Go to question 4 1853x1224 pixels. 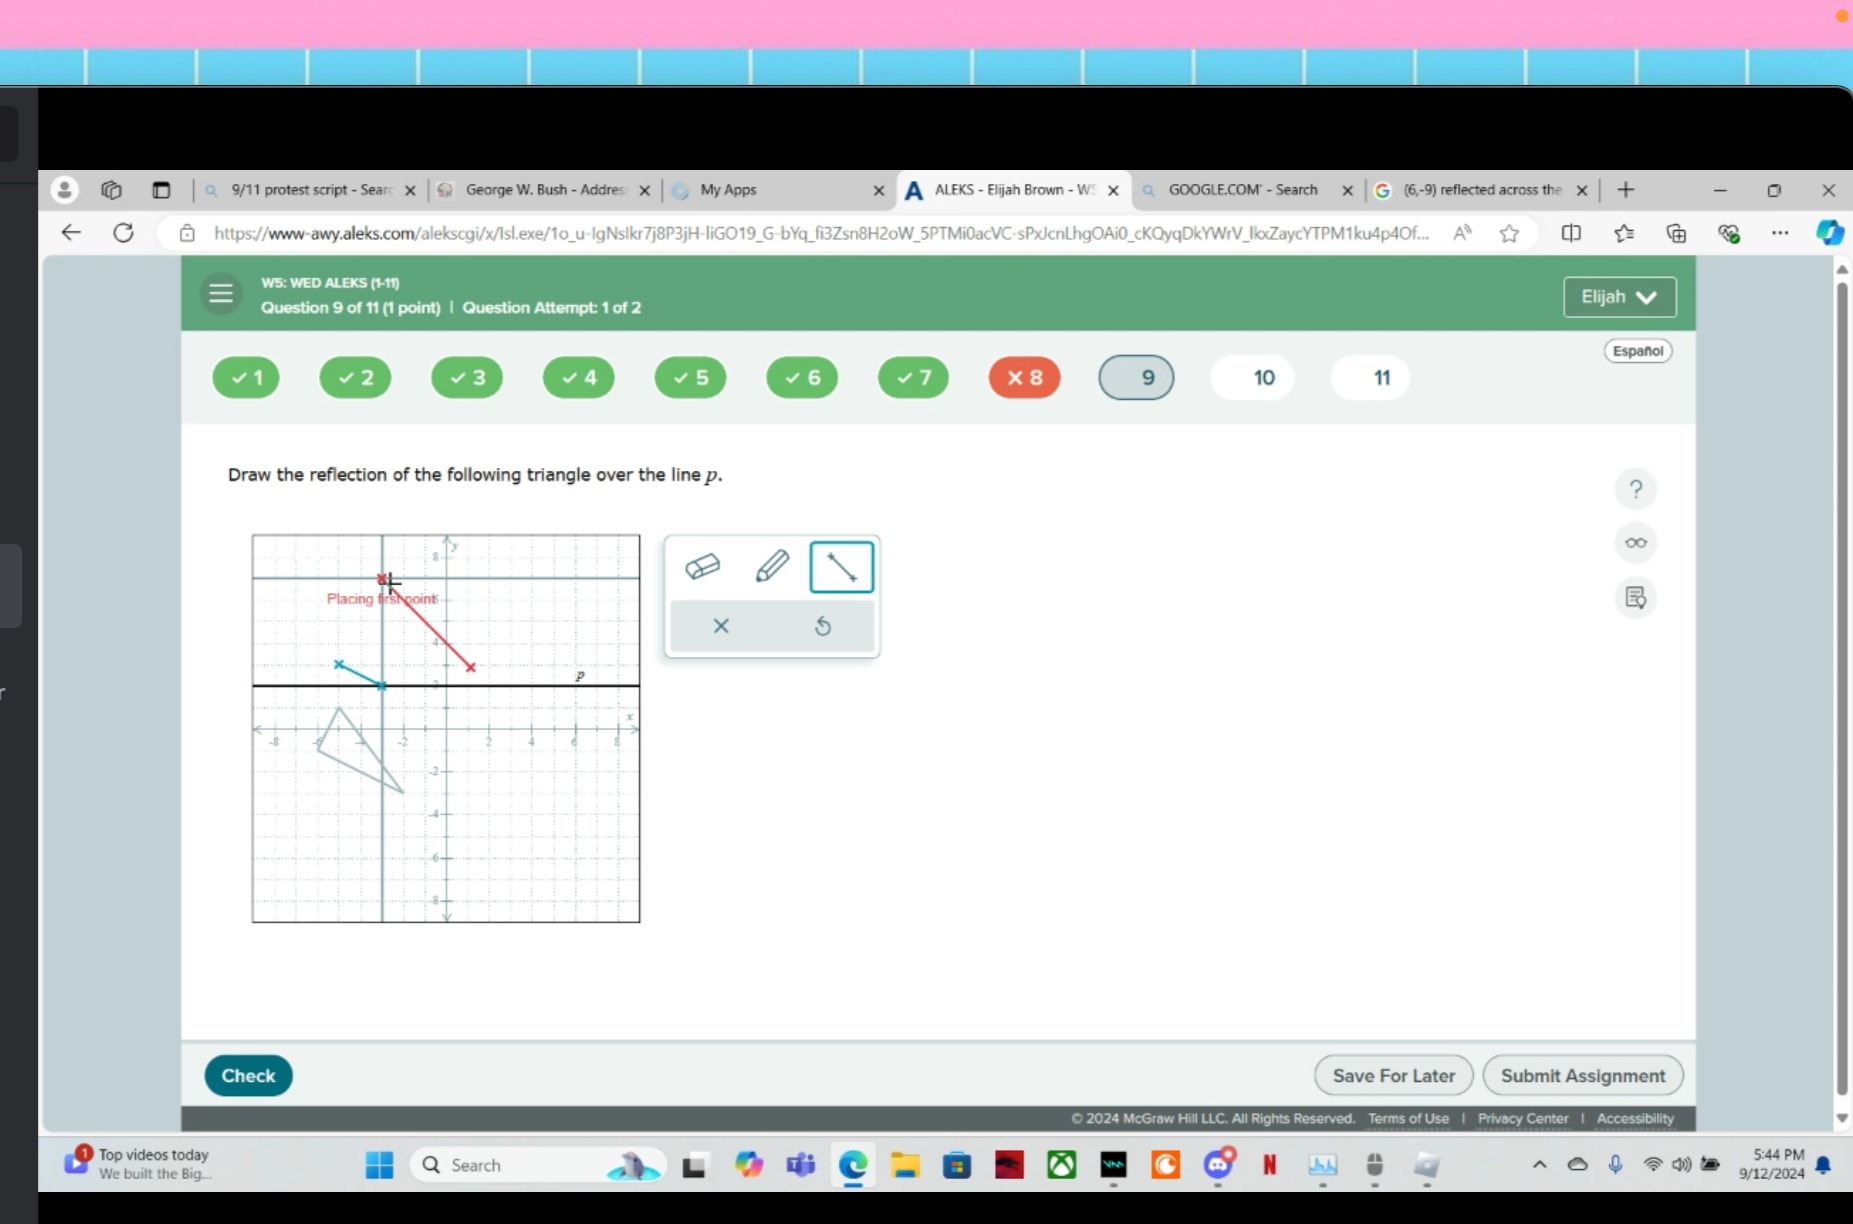579,378
